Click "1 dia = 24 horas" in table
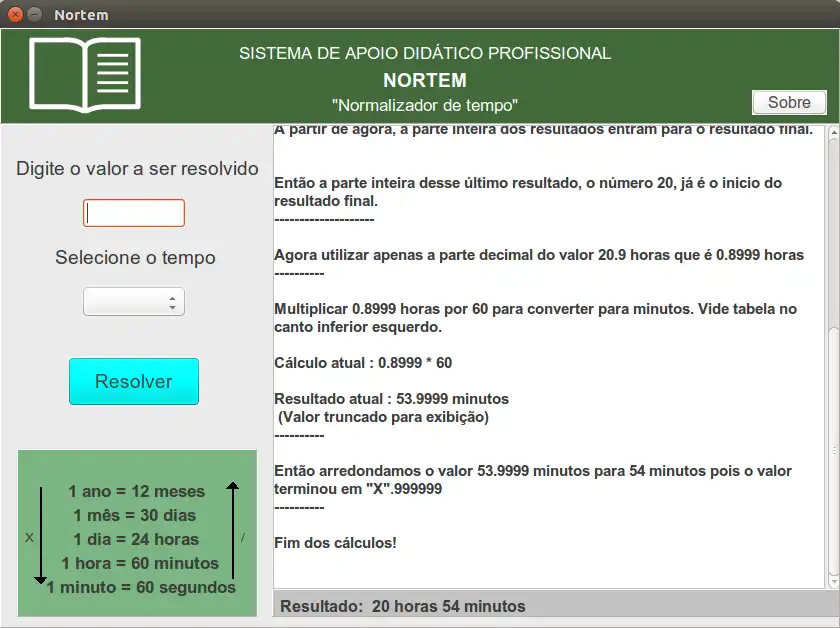 click(x=136, y=540)
